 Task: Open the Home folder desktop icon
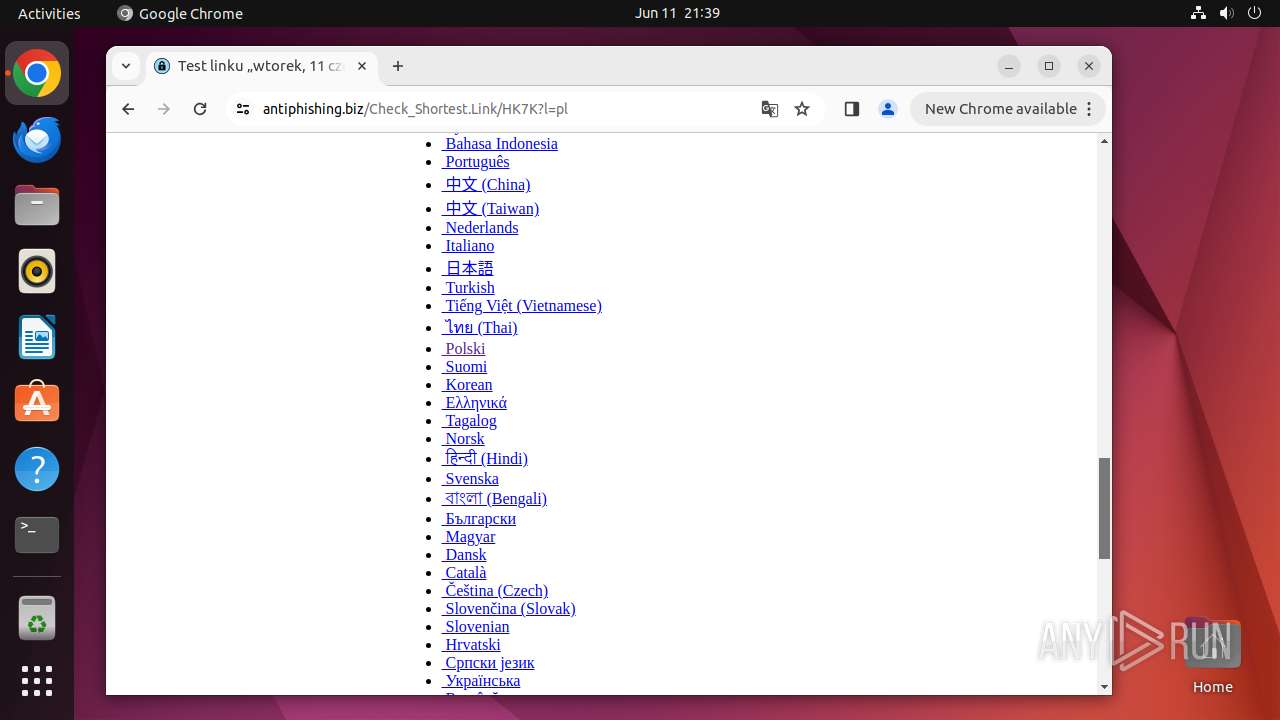(1212, 656)
